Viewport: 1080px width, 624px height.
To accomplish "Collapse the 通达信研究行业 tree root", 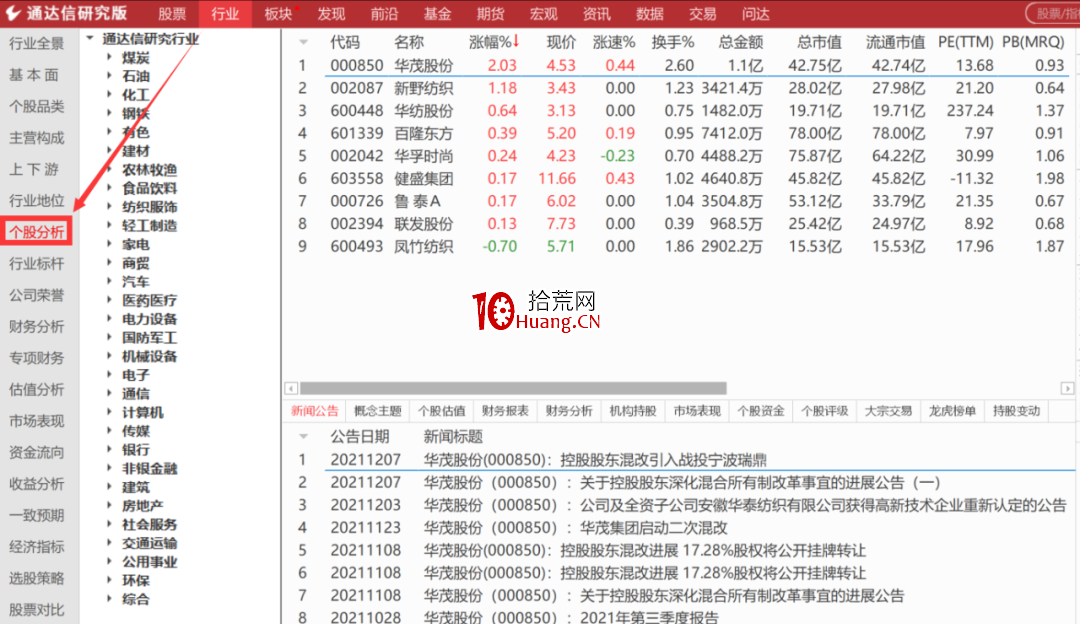I will pyautogui.click(x=90, y=39).
